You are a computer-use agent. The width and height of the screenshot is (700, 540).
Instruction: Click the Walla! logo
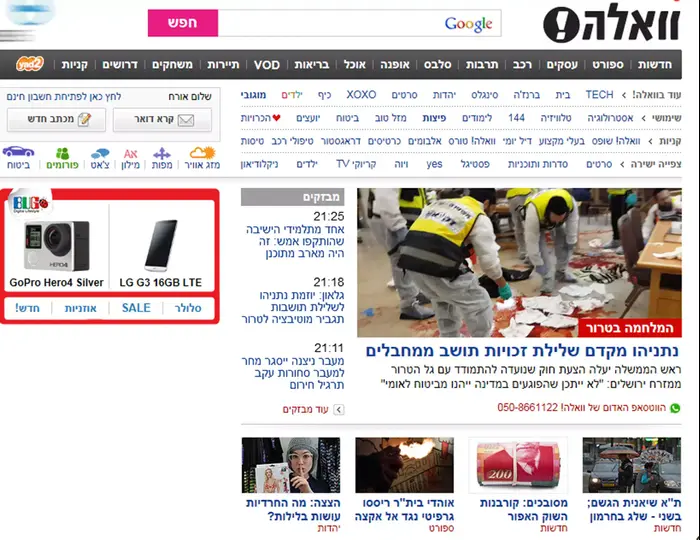pyautogui.click(x=612, y=23)
